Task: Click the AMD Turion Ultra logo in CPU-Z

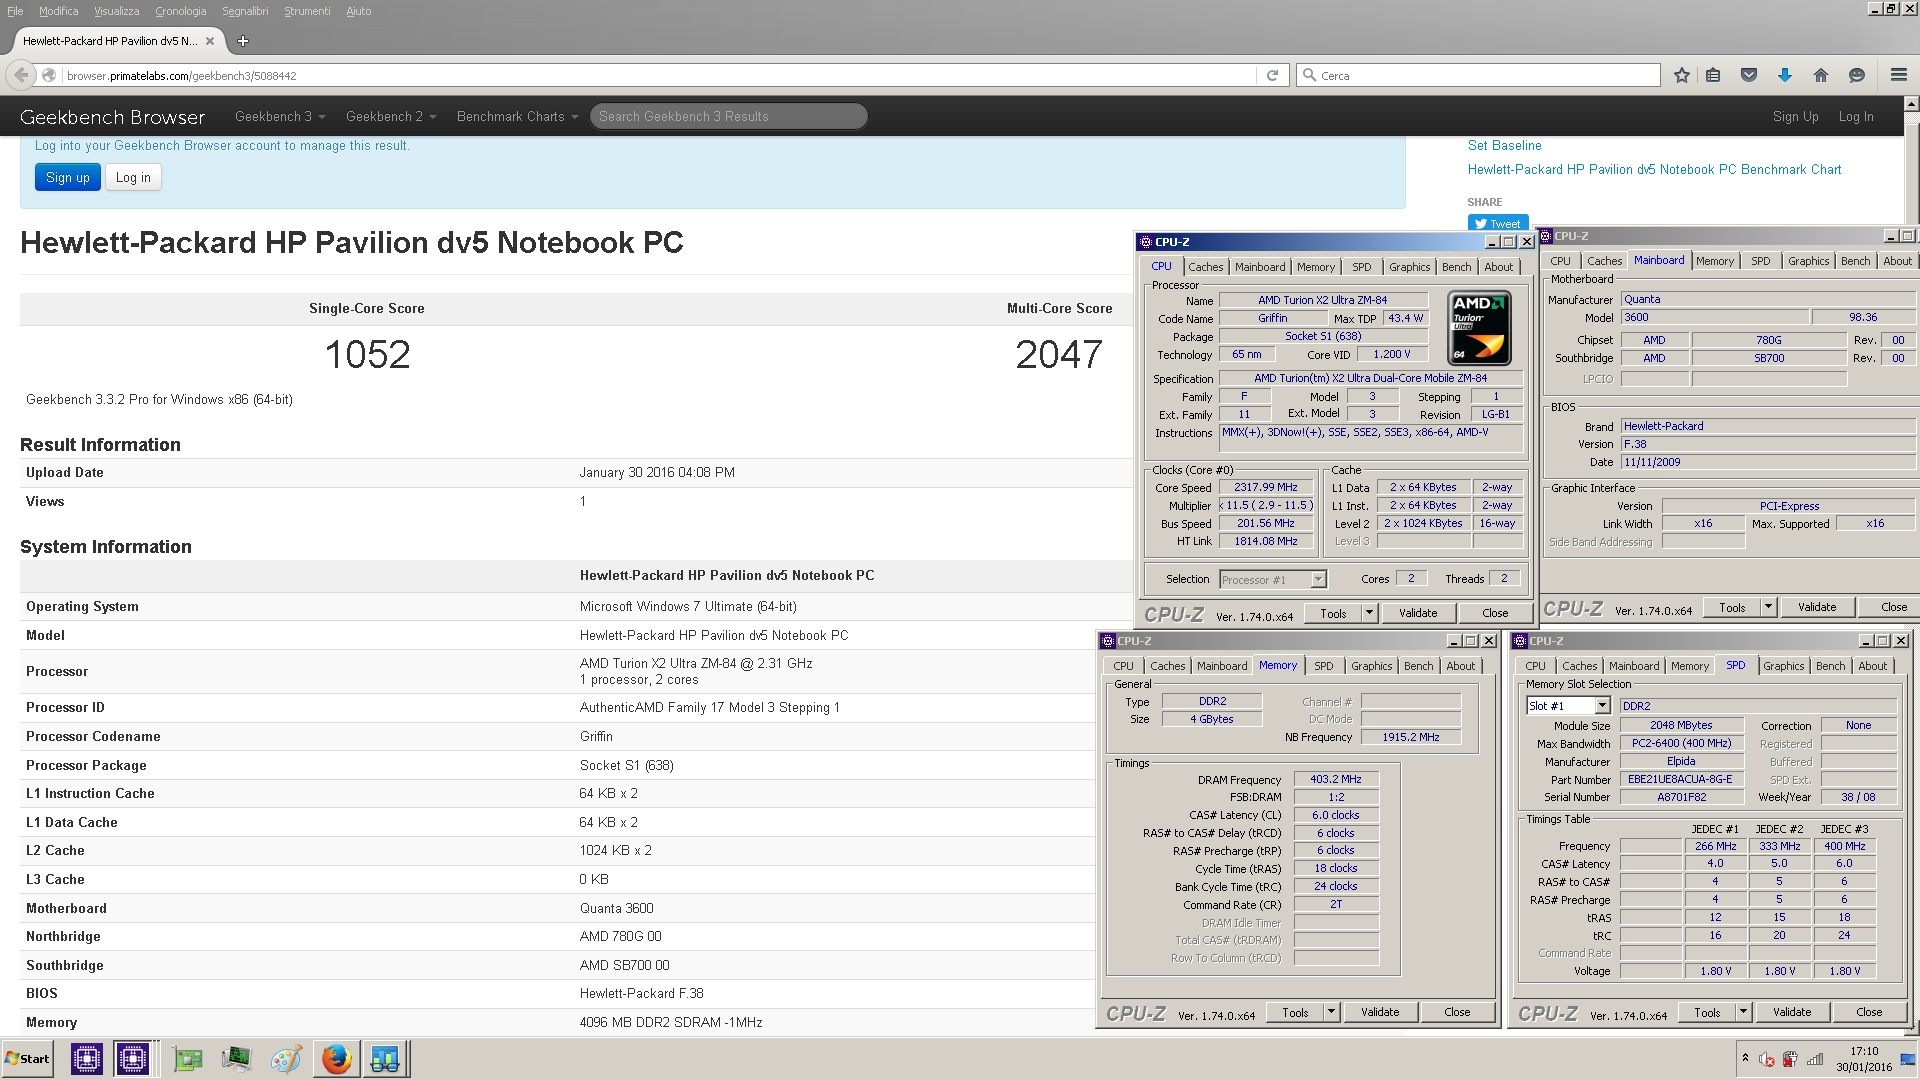Action: 1479,328
